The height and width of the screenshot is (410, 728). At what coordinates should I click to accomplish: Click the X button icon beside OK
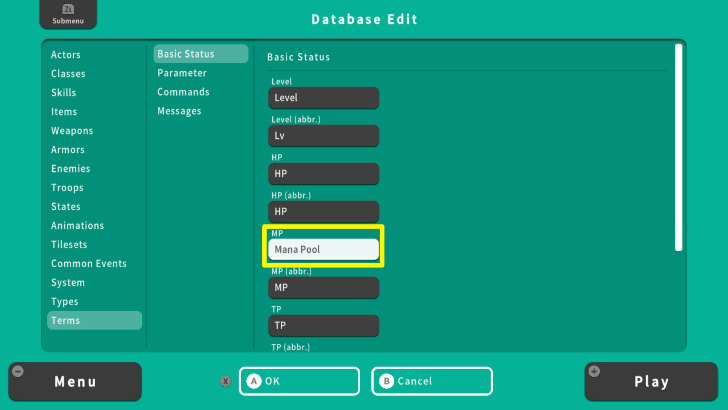226,381
